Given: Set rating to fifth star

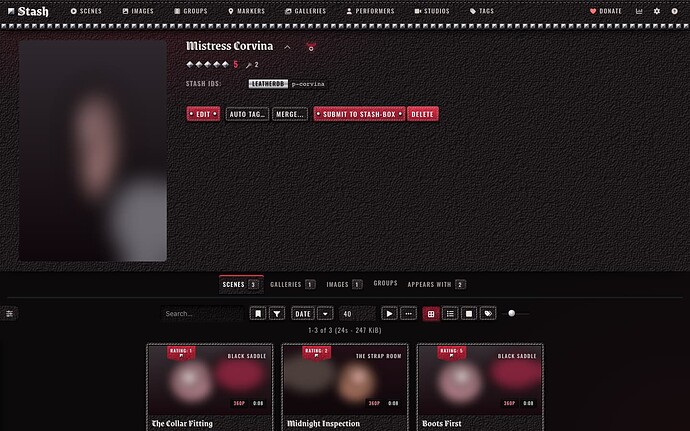Looking at the screenshot, I should click(225, 64).
